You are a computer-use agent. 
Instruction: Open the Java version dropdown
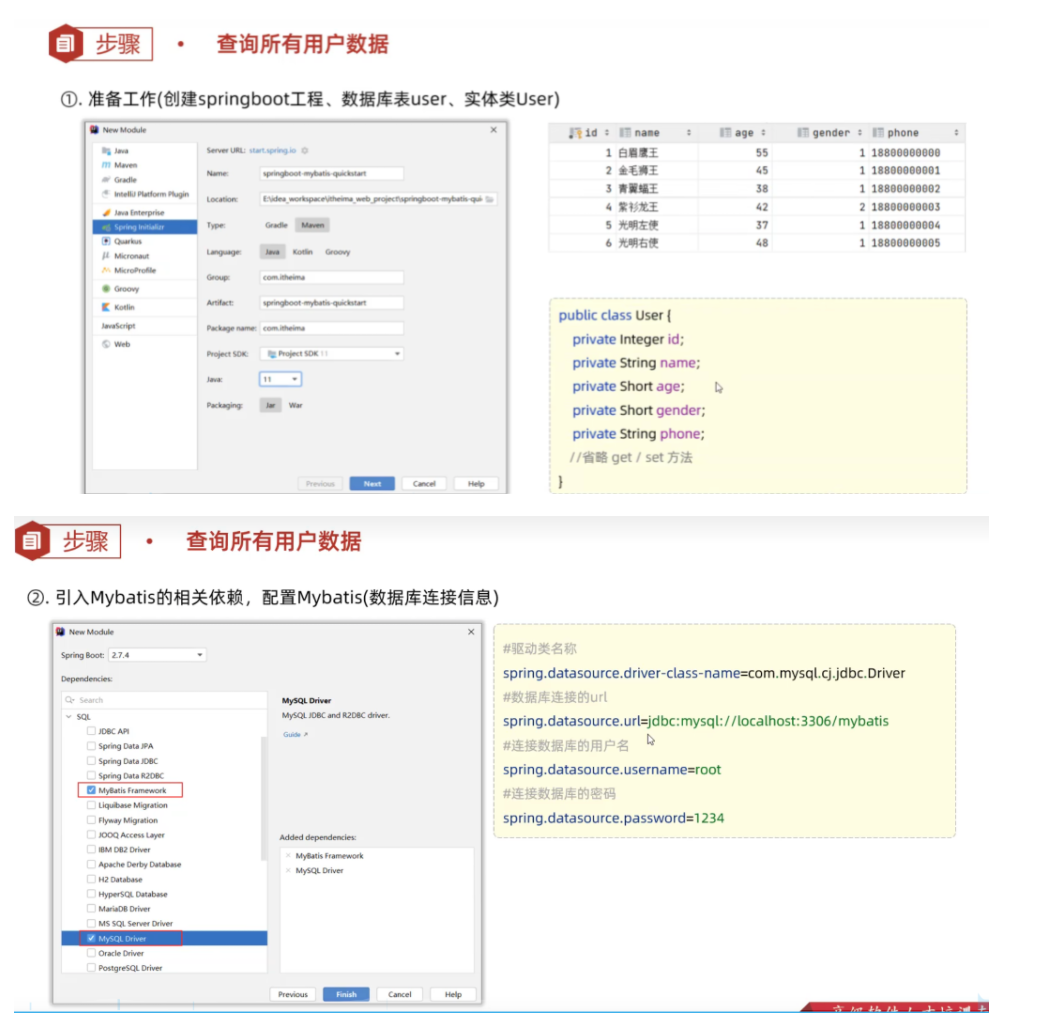[x=280, y=379]
